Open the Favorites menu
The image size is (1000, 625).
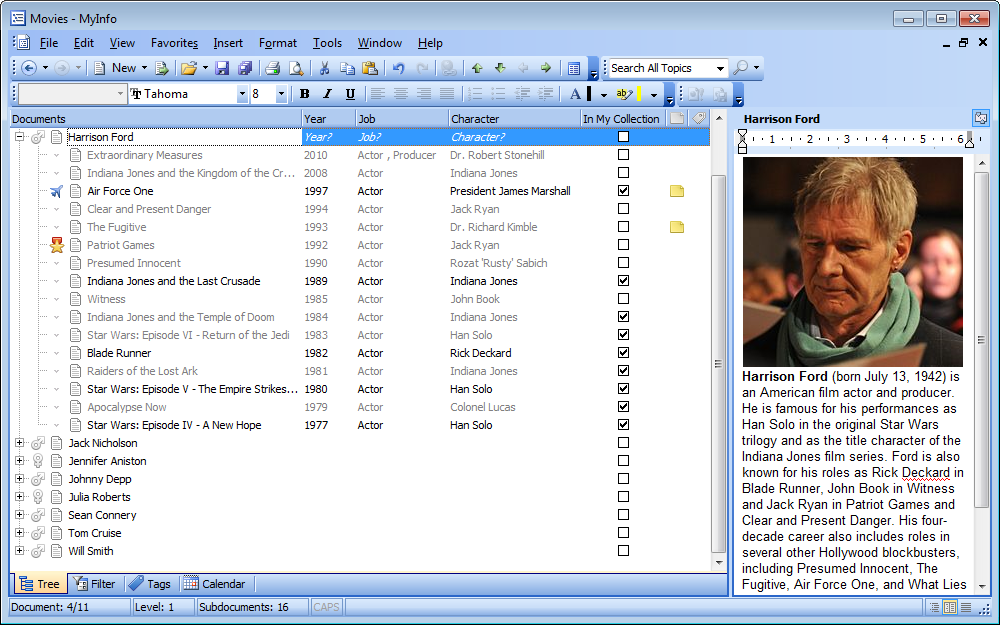click(x=174, y=43)
